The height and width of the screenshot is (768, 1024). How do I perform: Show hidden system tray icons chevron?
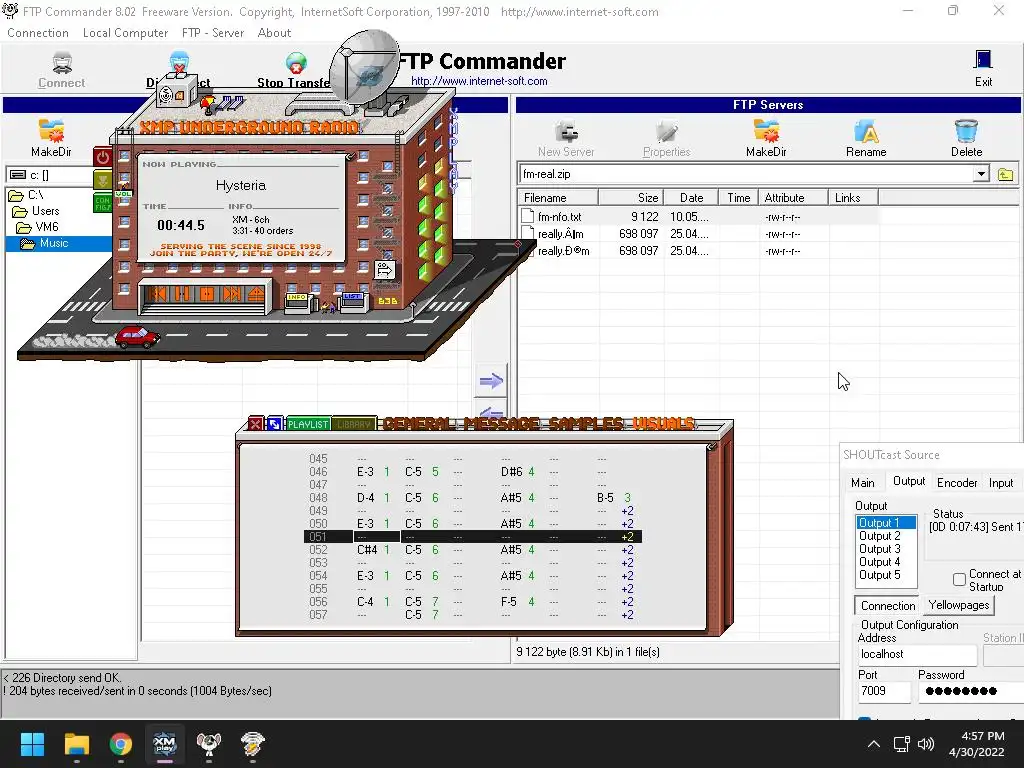click(873, 744)
